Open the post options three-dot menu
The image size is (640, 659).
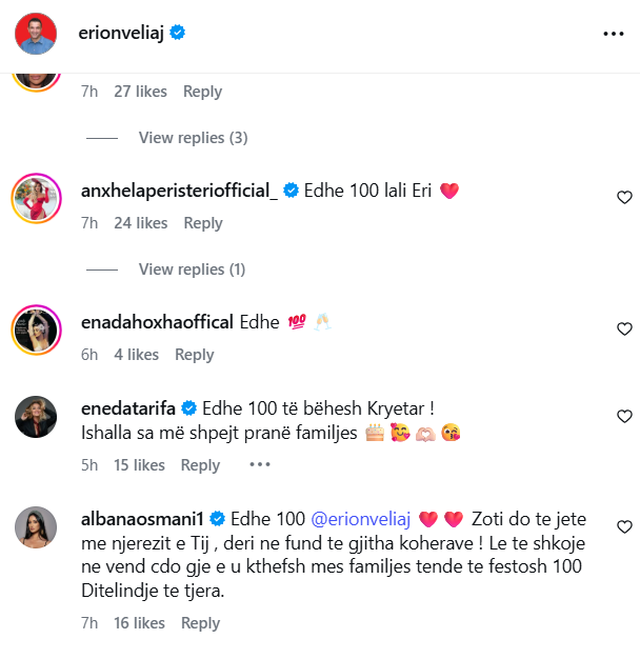tap(613, 33)
